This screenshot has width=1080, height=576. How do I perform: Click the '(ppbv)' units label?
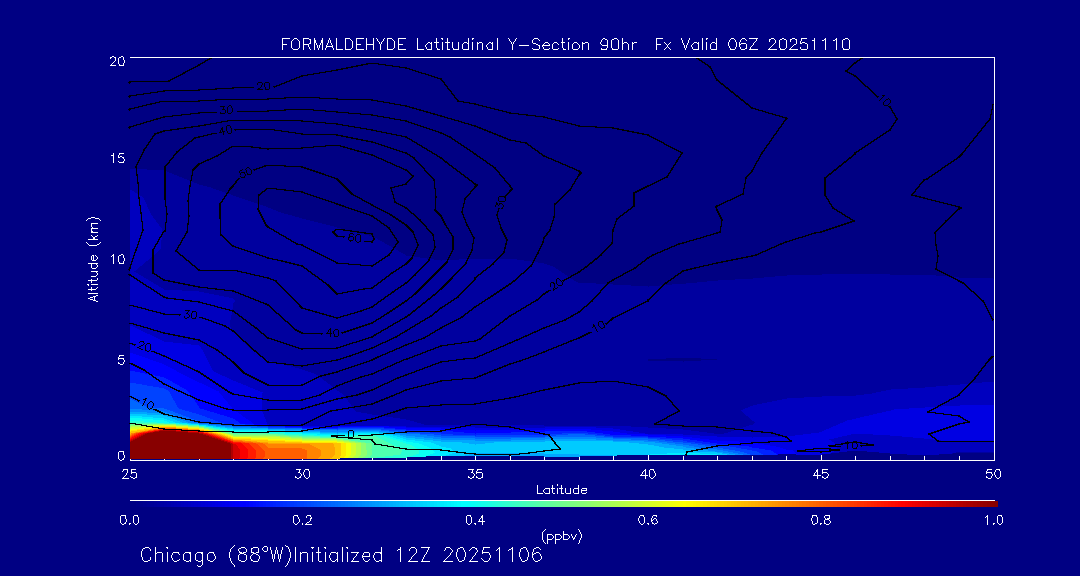561,536
